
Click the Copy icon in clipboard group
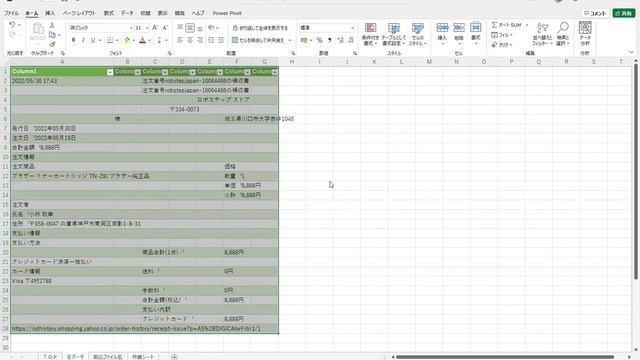coord(52,35)
